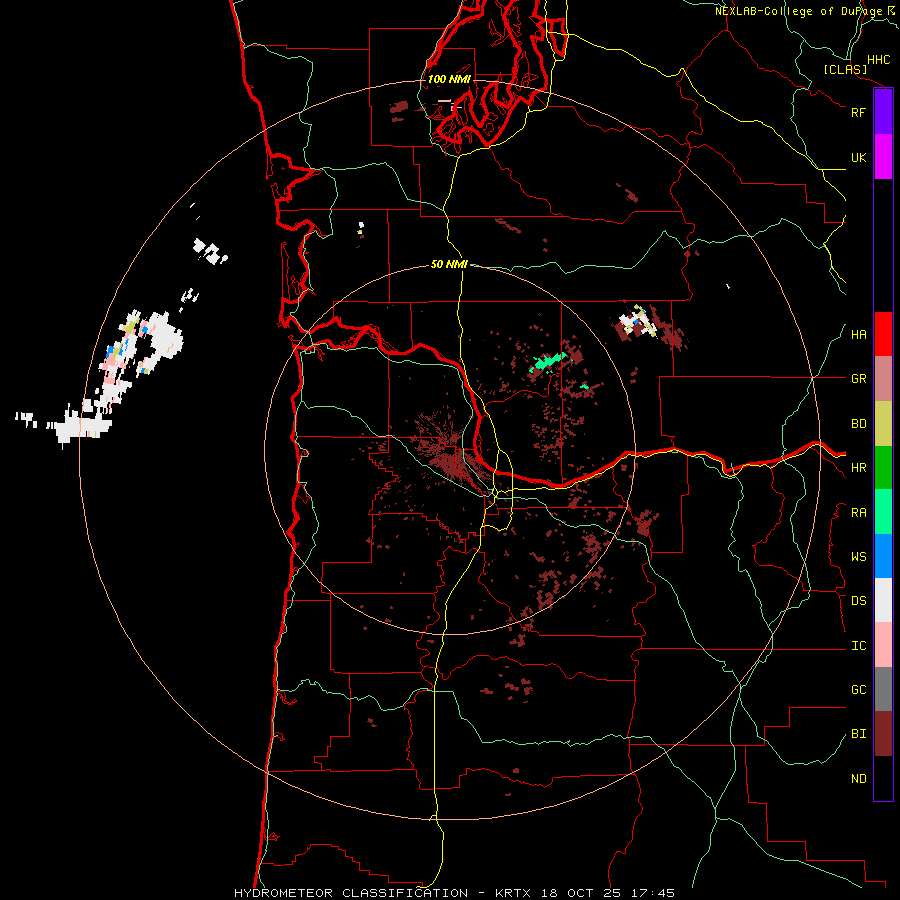Click the ND legend label

pyautogui.click(x=858, y=779)
